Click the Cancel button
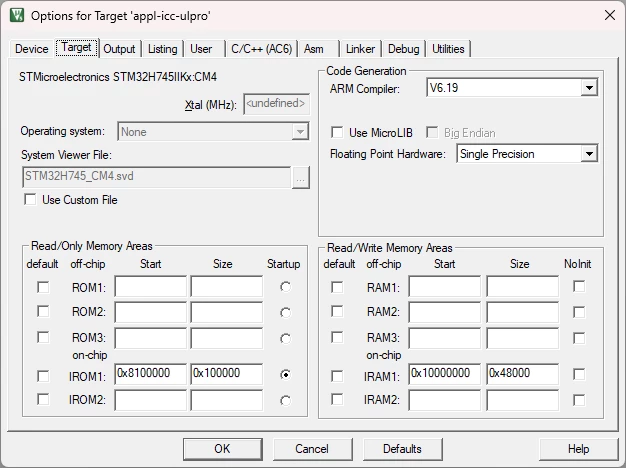This screenshot has height=468, width=626. pos(313,449)
